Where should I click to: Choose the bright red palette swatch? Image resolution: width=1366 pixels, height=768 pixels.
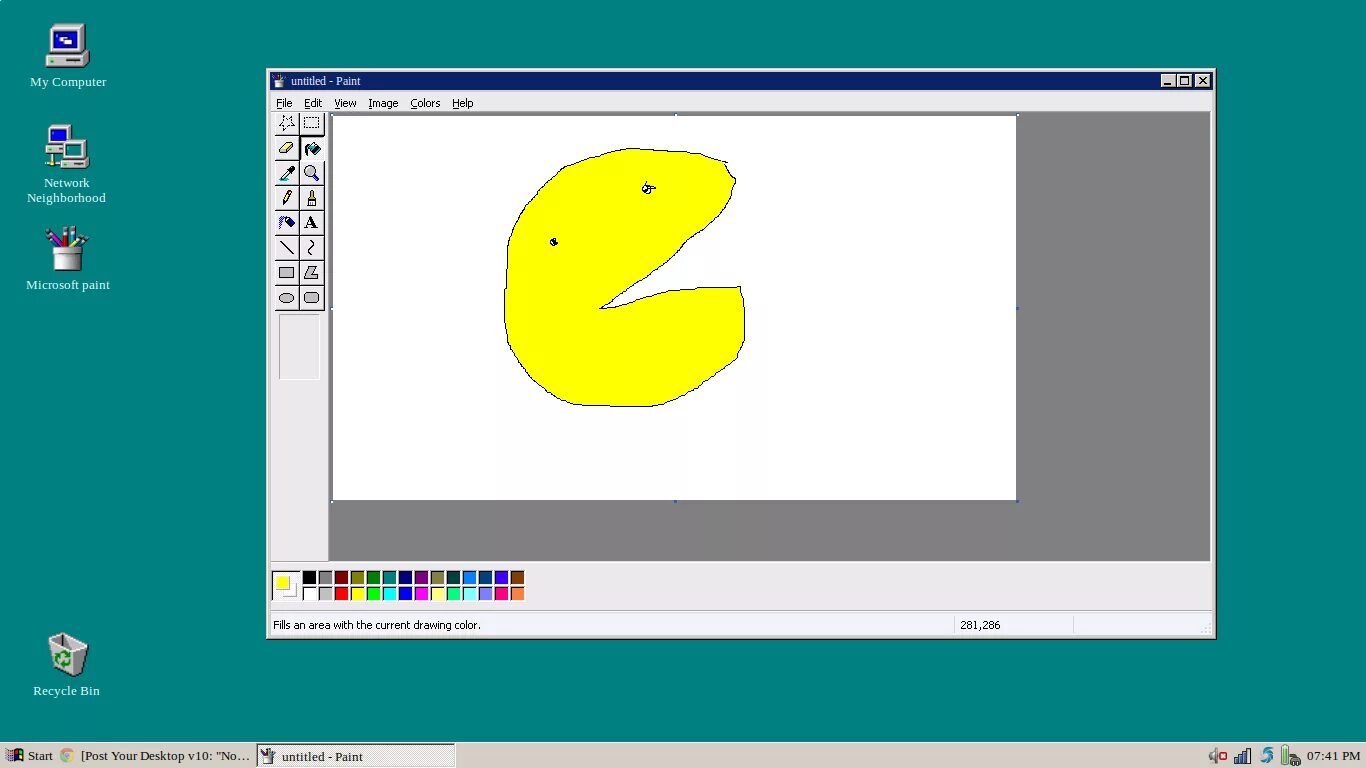[341, 594]
